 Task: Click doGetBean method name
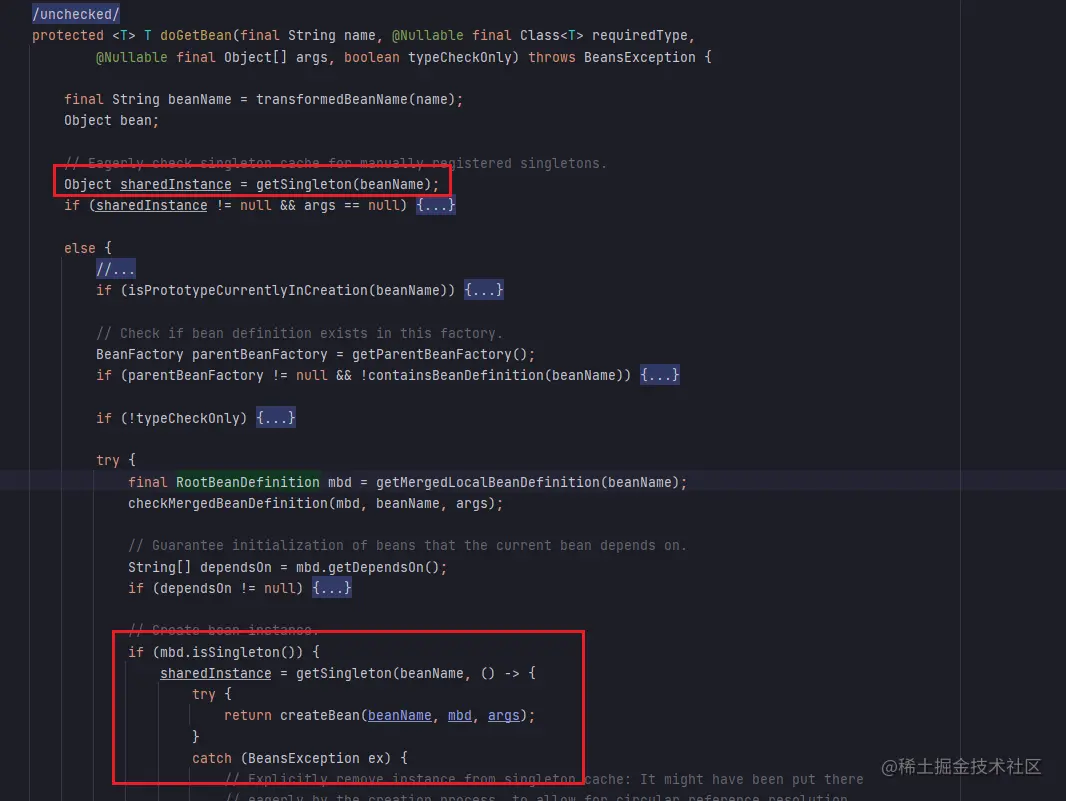coord(196,35)
